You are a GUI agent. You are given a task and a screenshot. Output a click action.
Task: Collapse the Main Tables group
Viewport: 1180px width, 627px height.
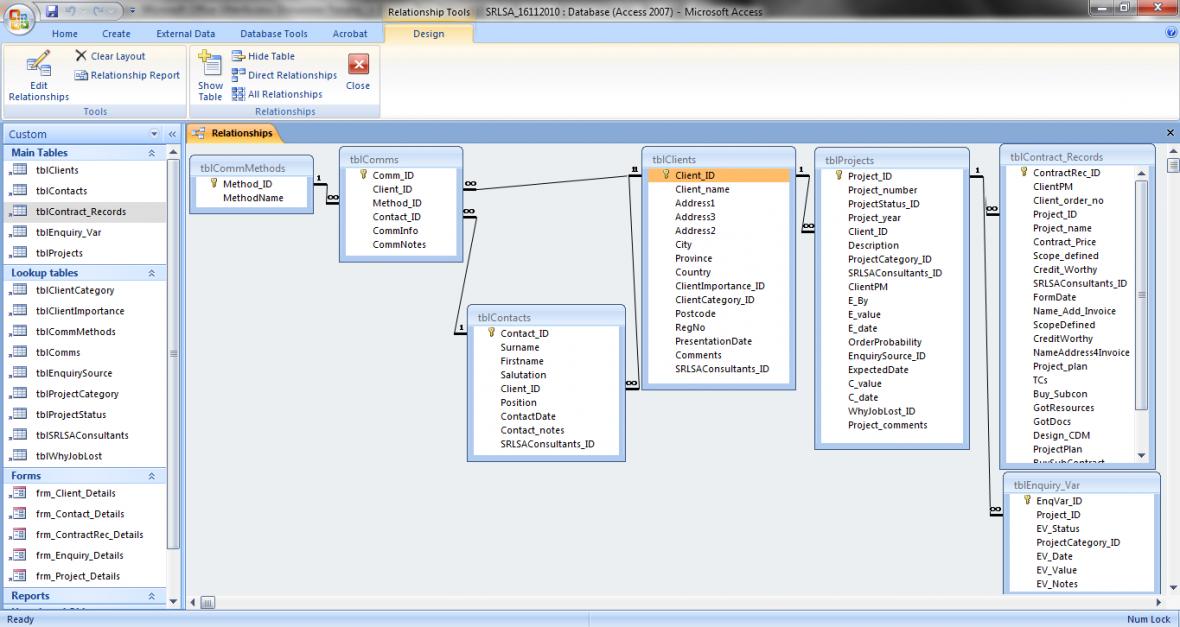(x=151, y=152)
